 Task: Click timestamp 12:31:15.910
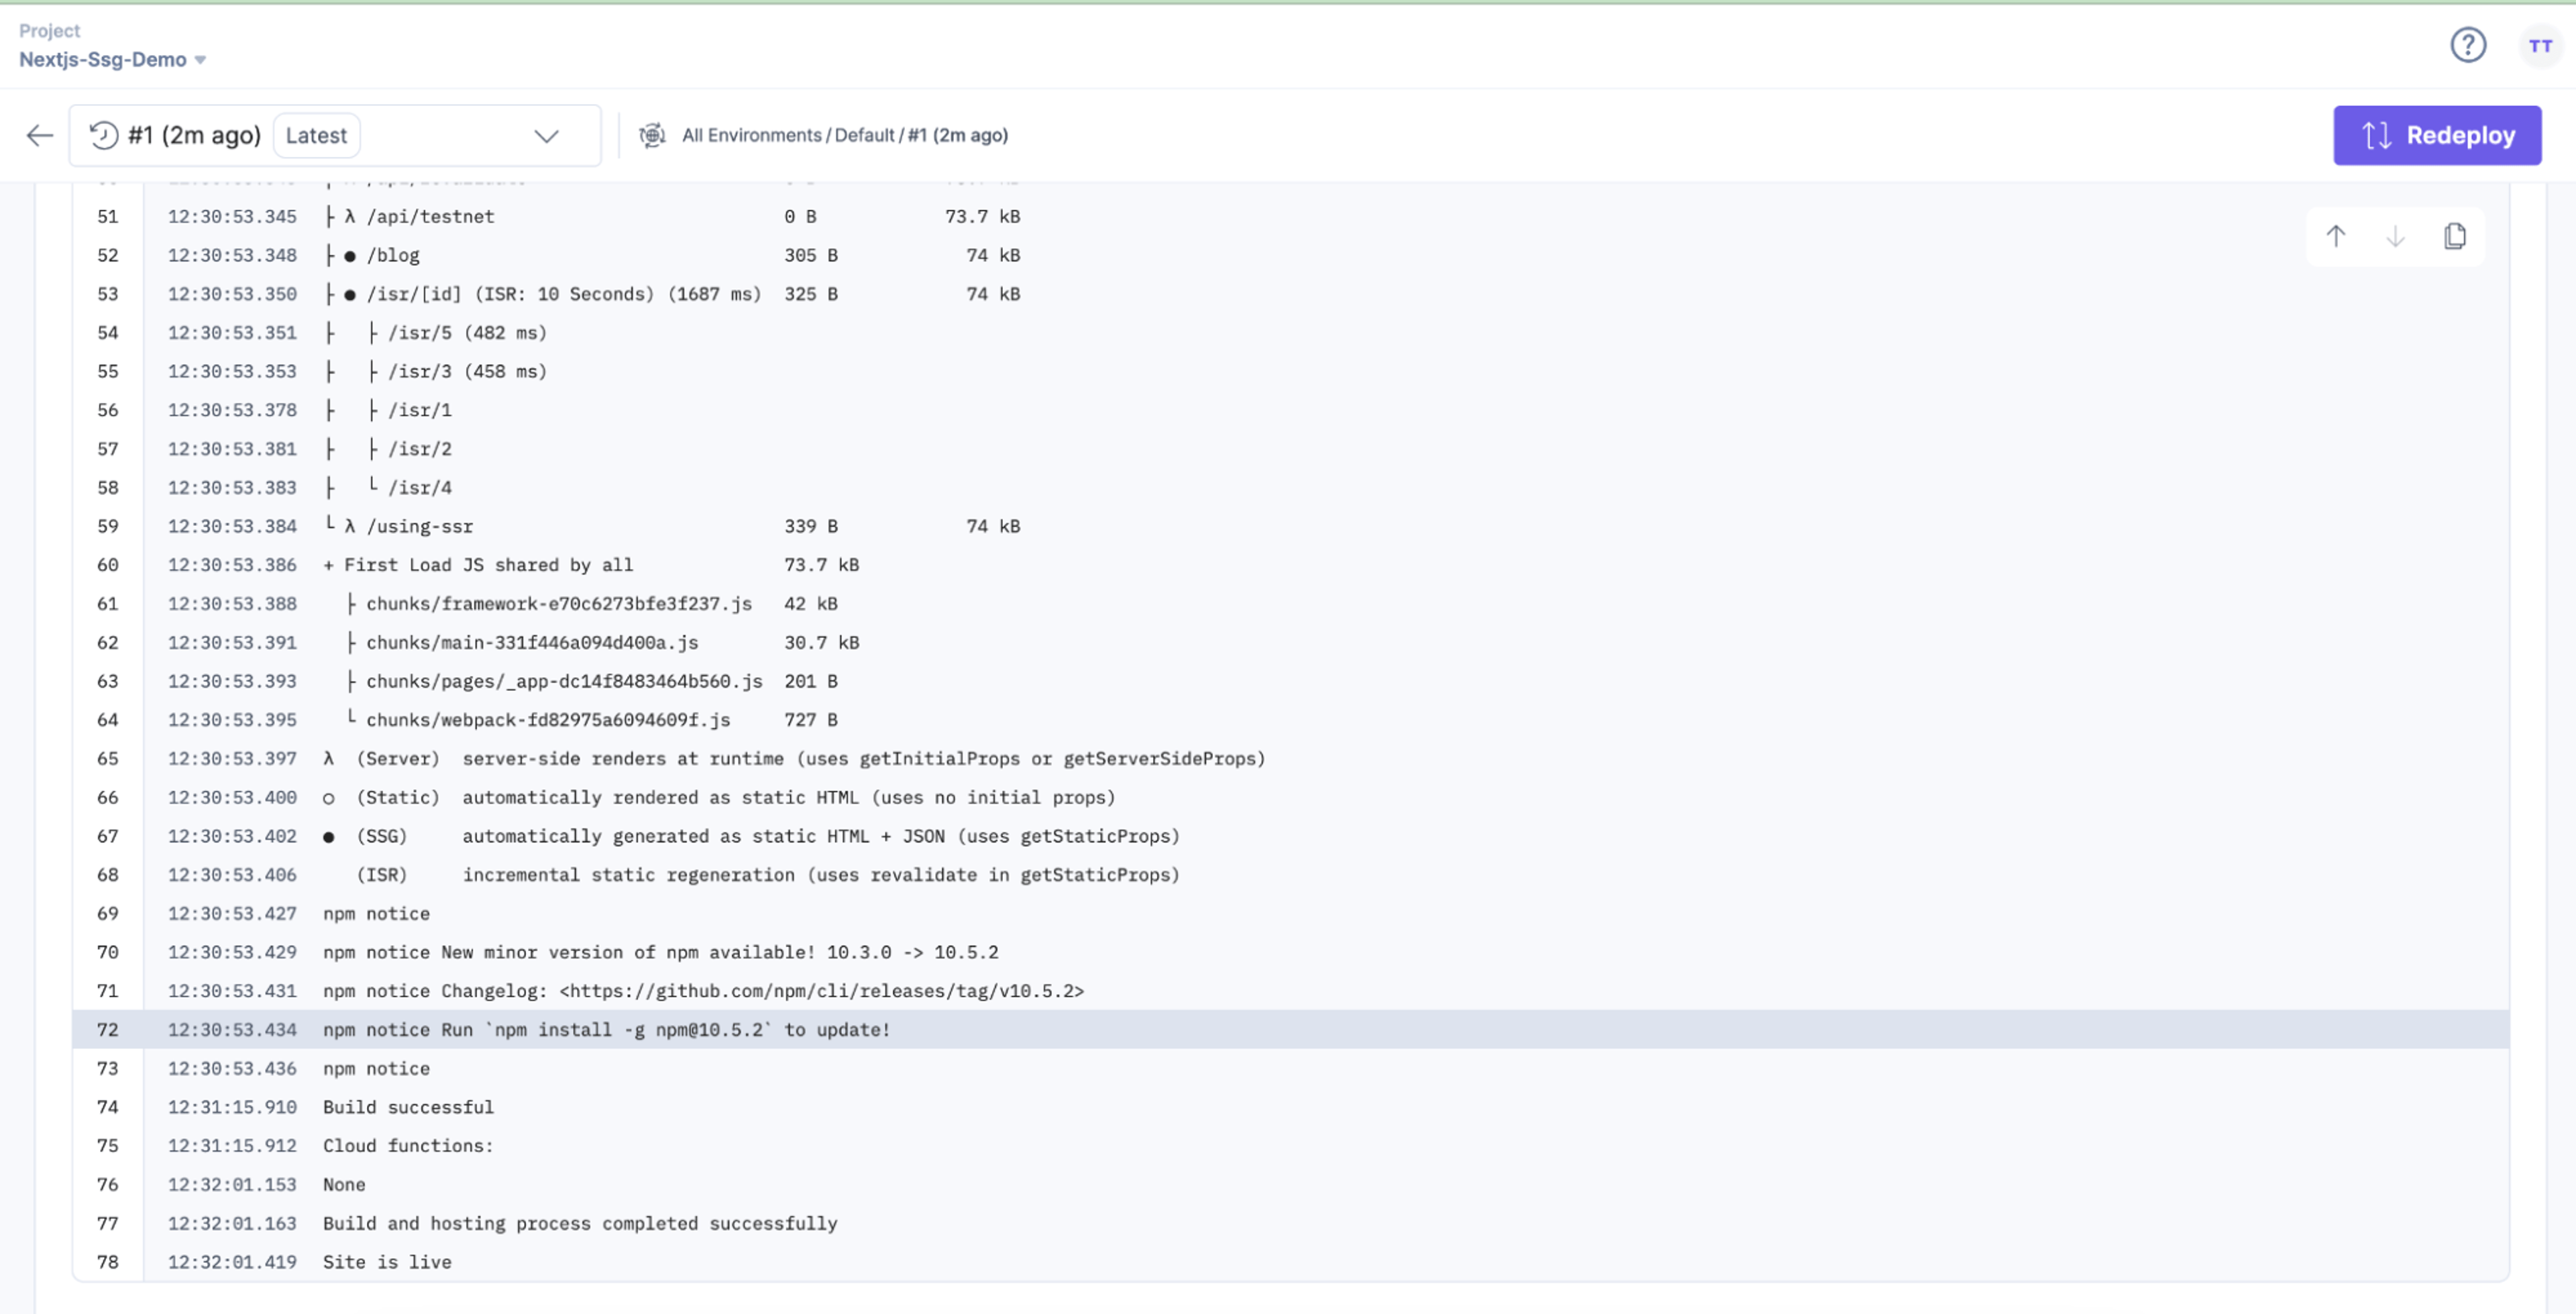tap(232, 1107)
